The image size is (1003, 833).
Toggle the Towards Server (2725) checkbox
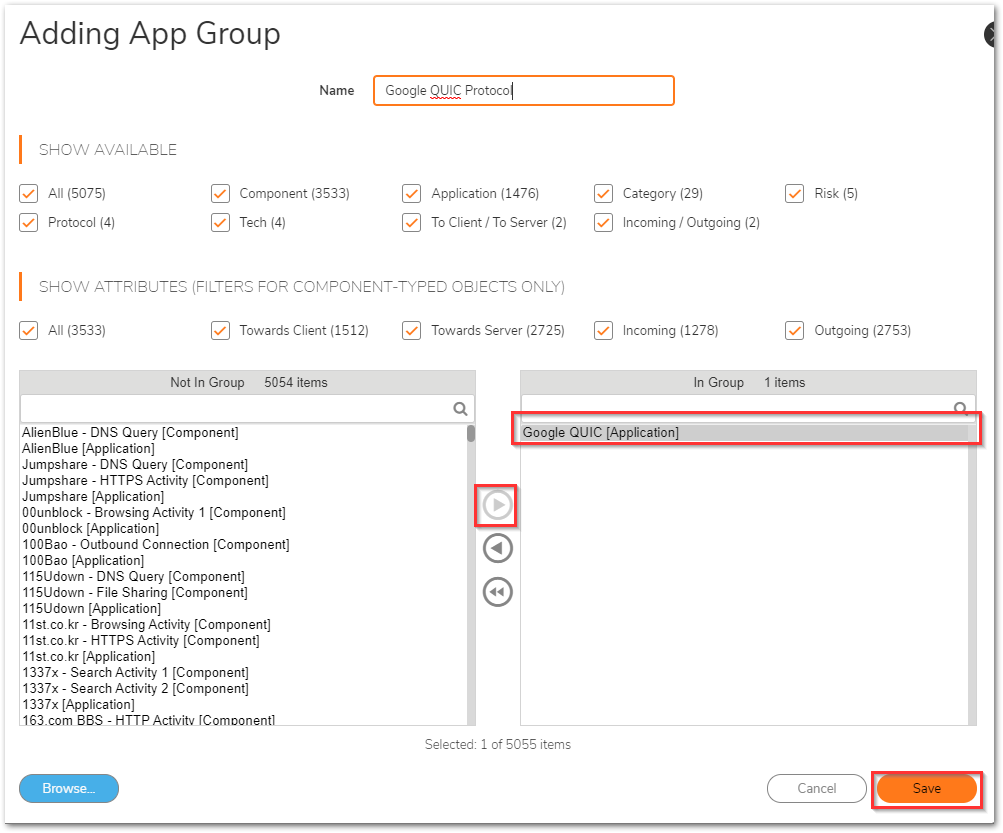tap(412, 330)
